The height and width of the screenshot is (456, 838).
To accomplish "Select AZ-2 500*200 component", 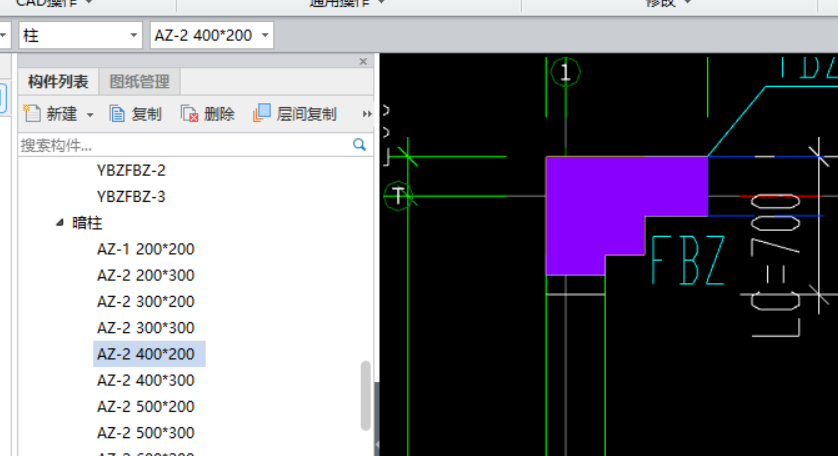I will pyautogui.click(x=145, y=406).
